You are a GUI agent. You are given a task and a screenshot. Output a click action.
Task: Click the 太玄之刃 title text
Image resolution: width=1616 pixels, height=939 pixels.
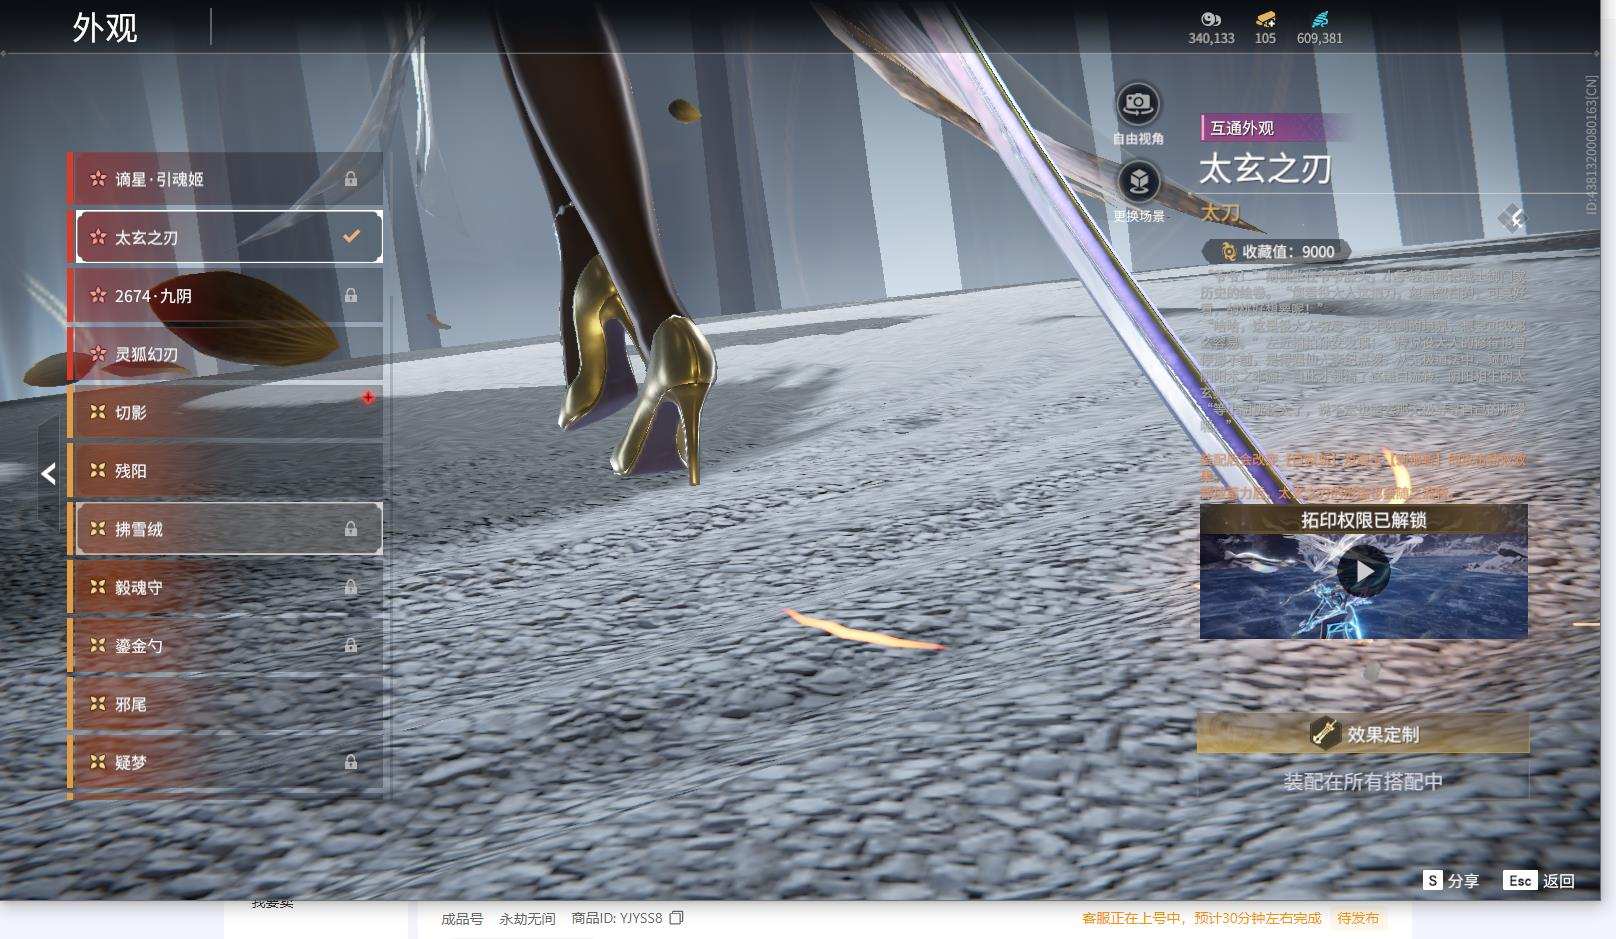(1265, 169)
